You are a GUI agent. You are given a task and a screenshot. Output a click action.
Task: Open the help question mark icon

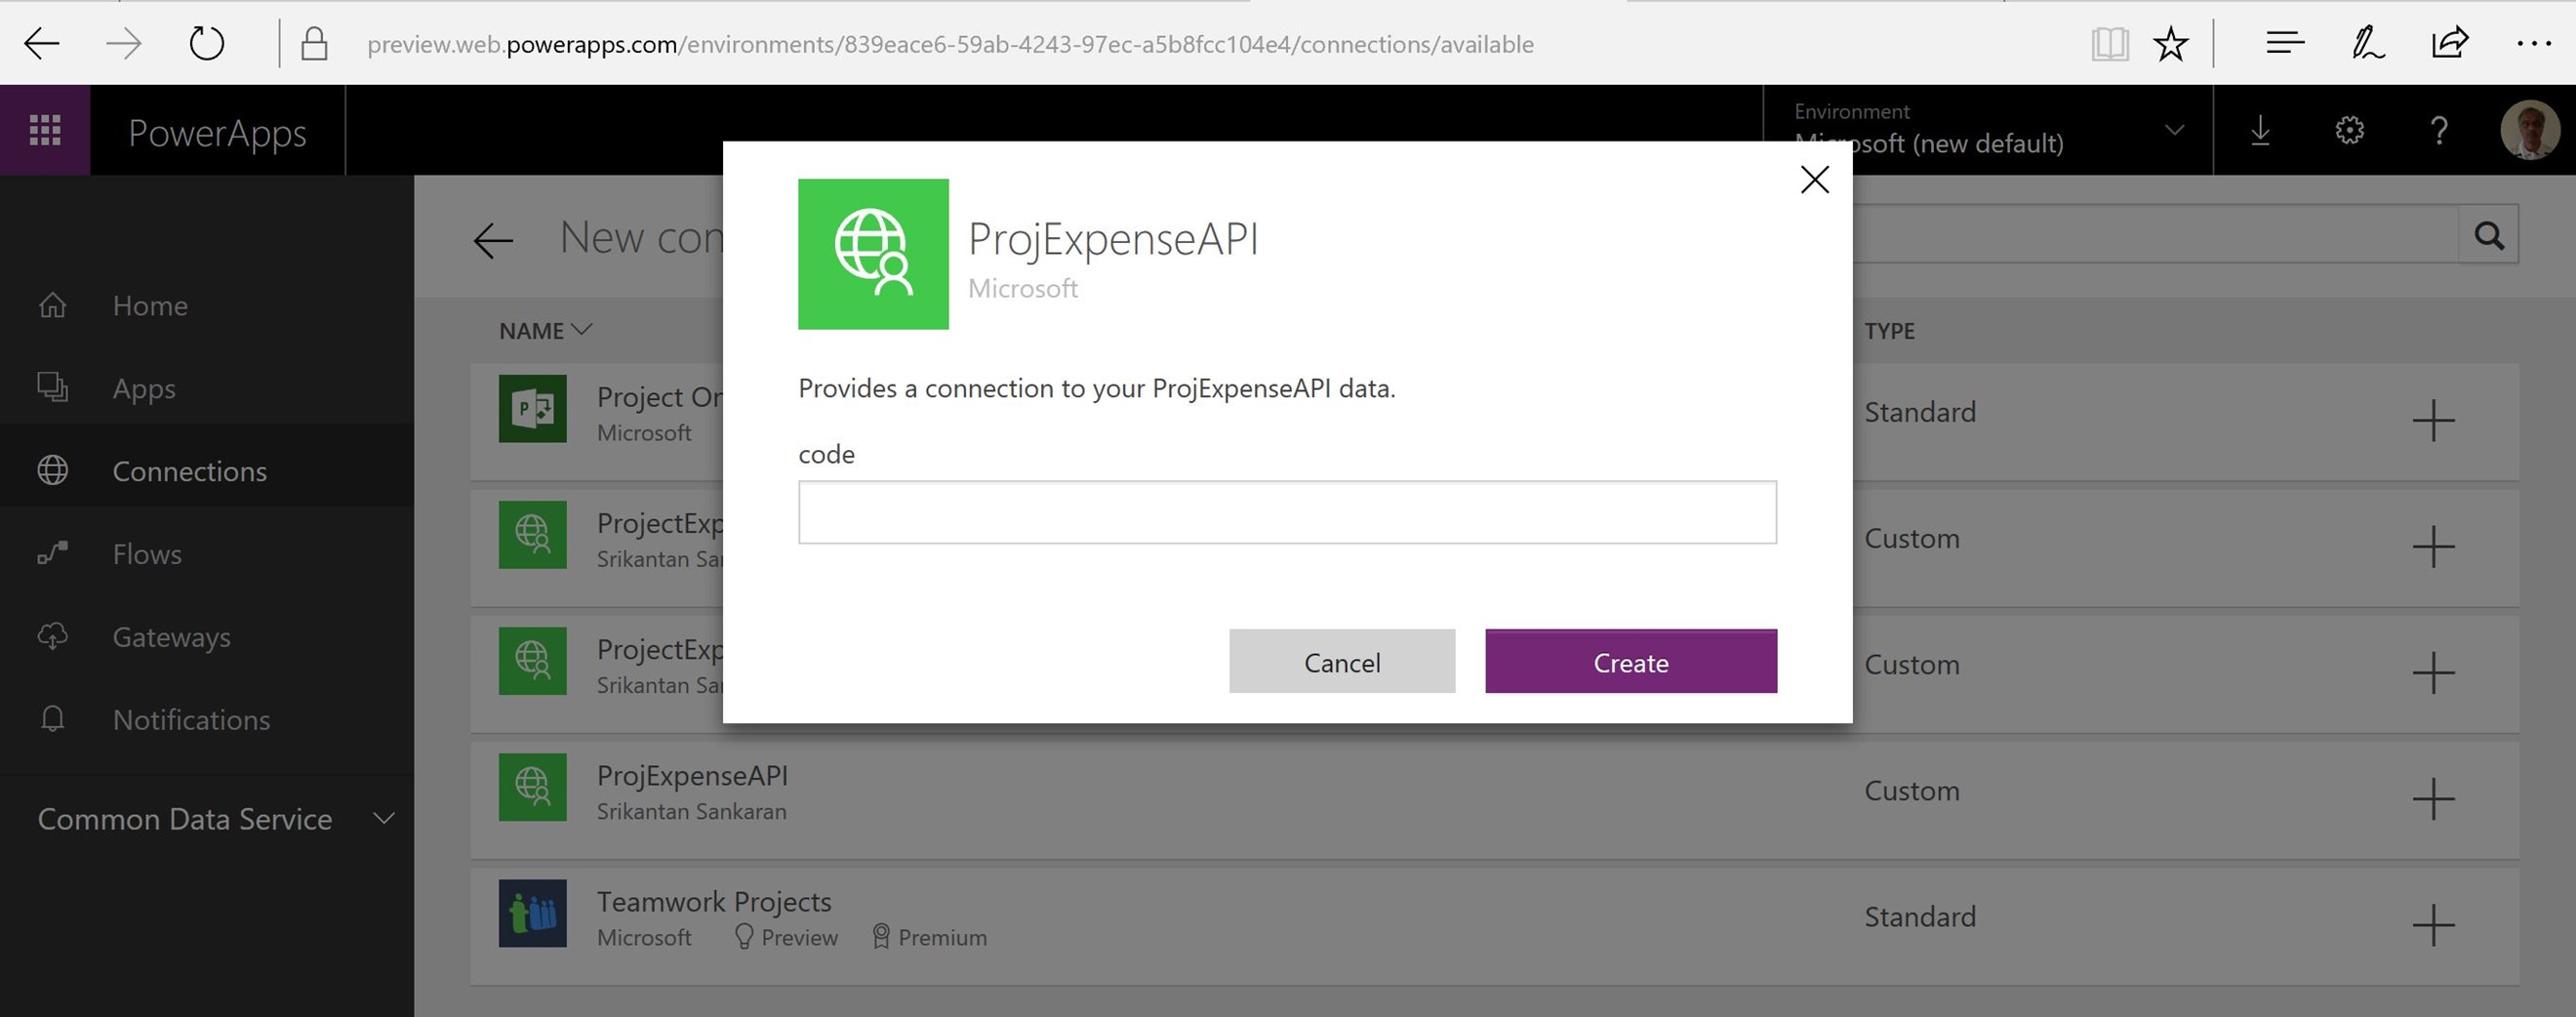click(x=2439, y=130)
